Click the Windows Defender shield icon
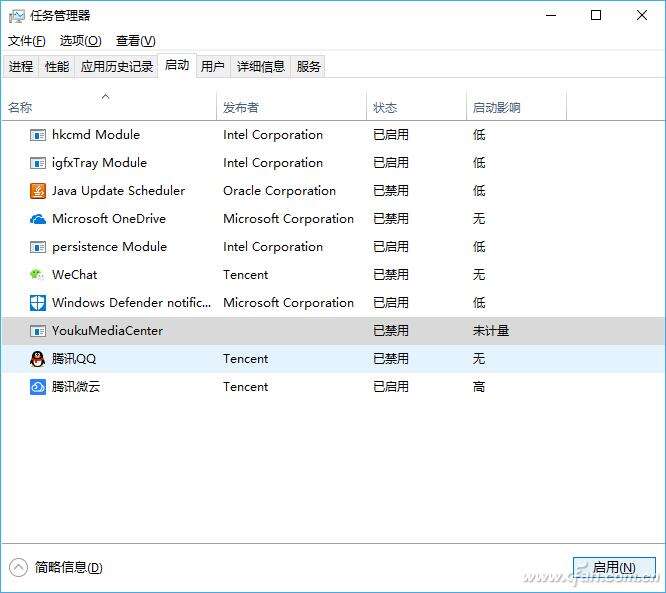This screenshot has width=666, height=593. click(x=38, y=303)
